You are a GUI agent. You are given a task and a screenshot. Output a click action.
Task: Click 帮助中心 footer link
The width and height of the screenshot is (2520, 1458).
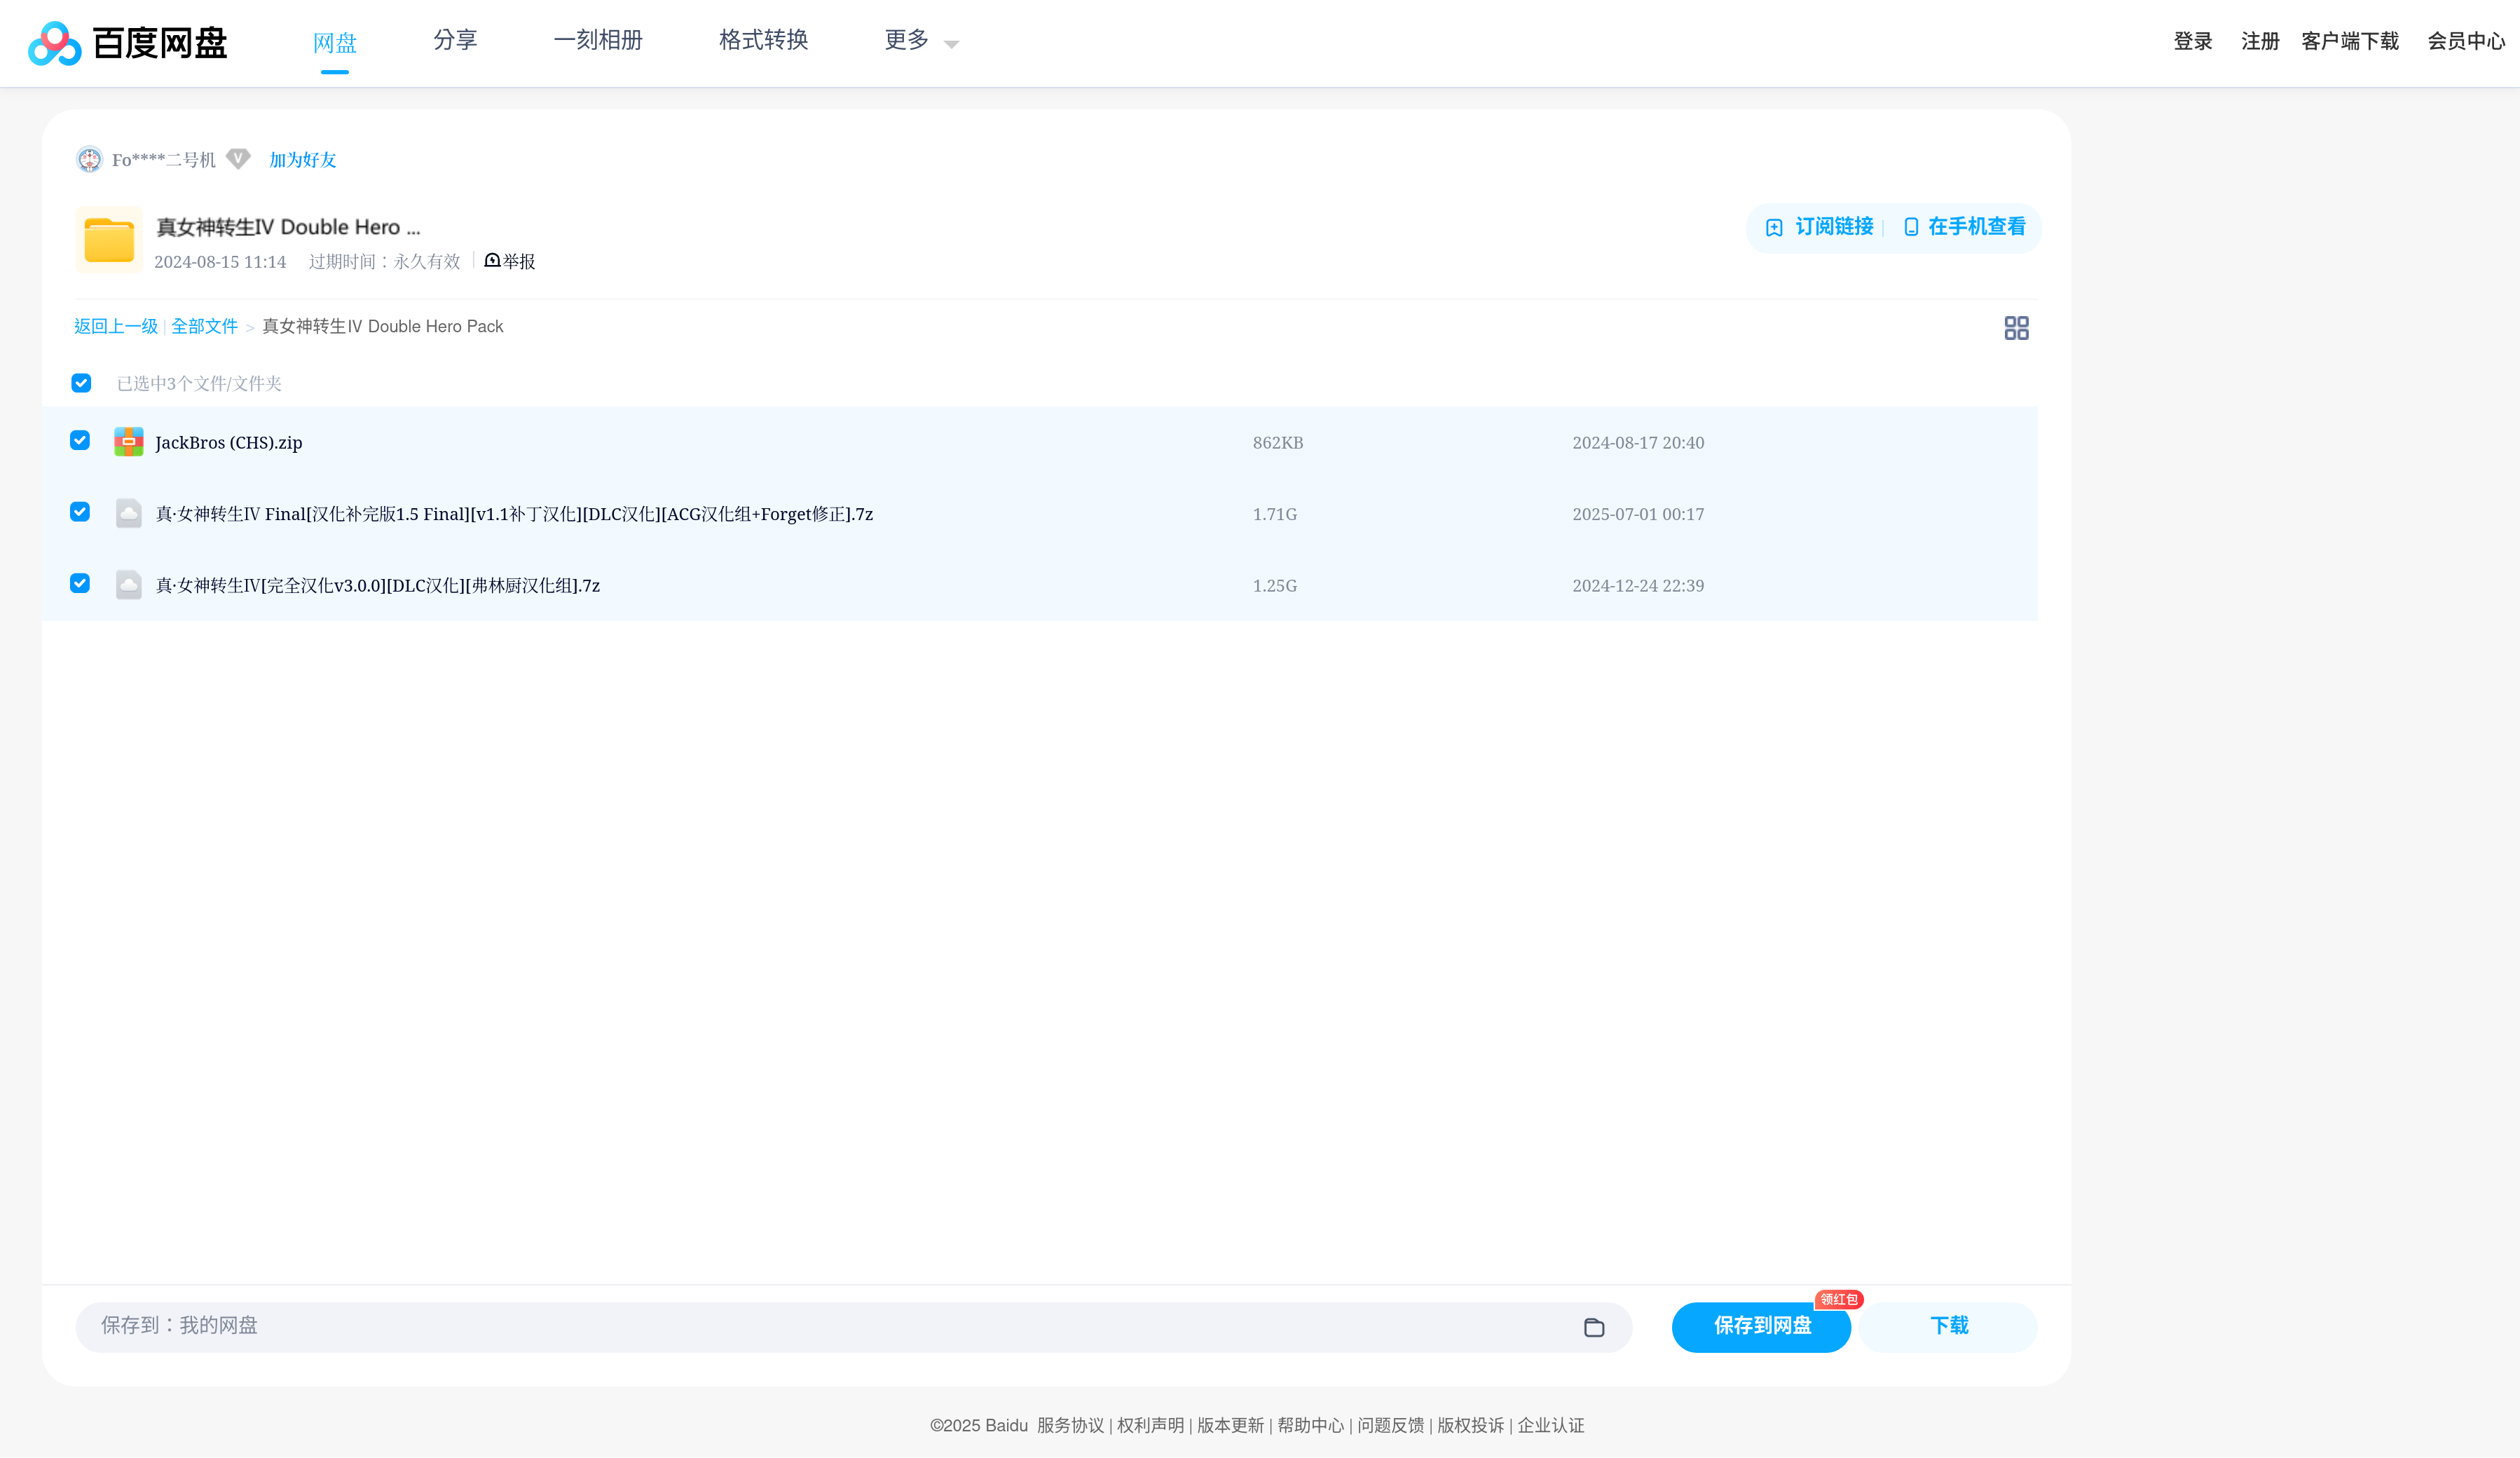(x=1310, y=1425)
